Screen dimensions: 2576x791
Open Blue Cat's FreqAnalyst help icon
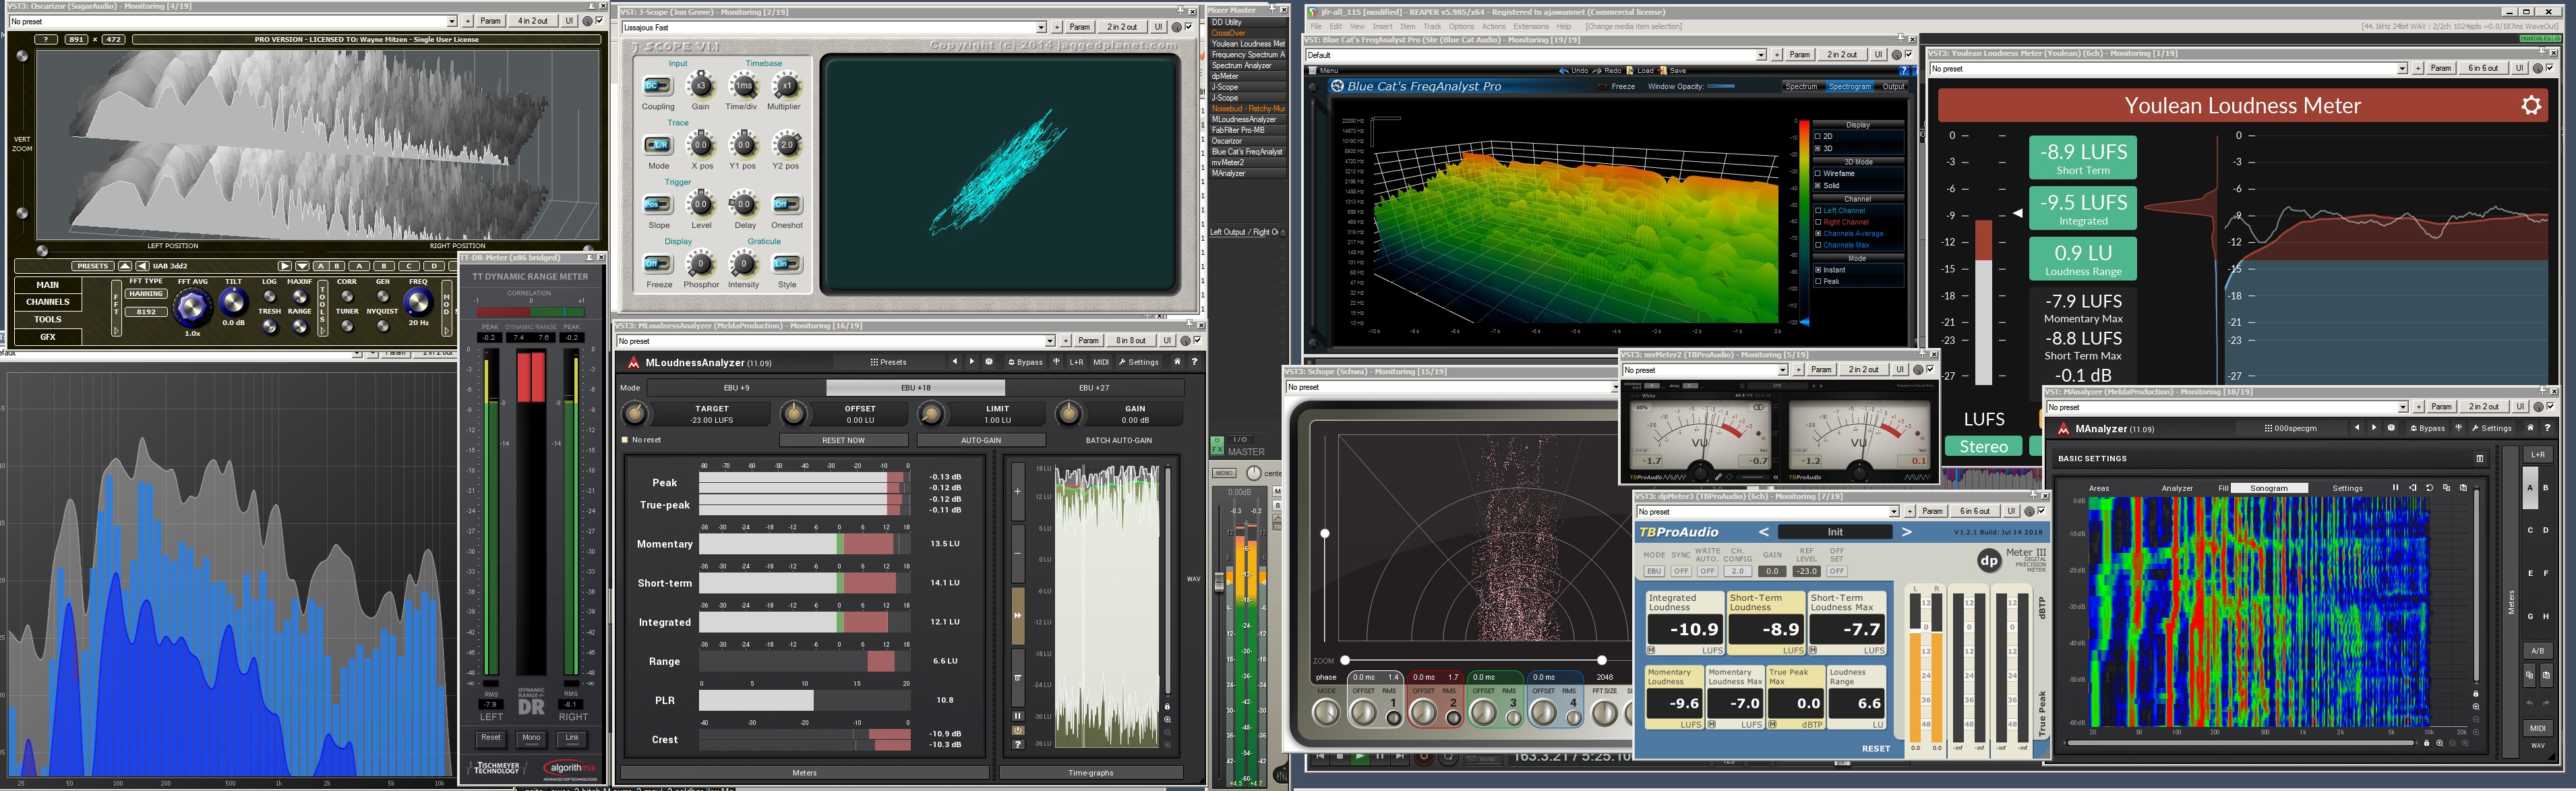(x=1905, y=71)
